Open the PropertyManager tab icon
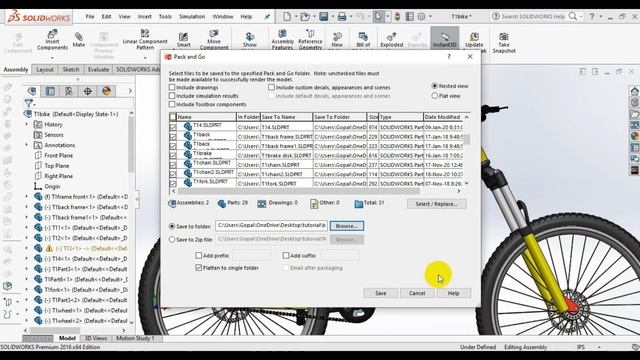The image size is (640, 360). 50,91
